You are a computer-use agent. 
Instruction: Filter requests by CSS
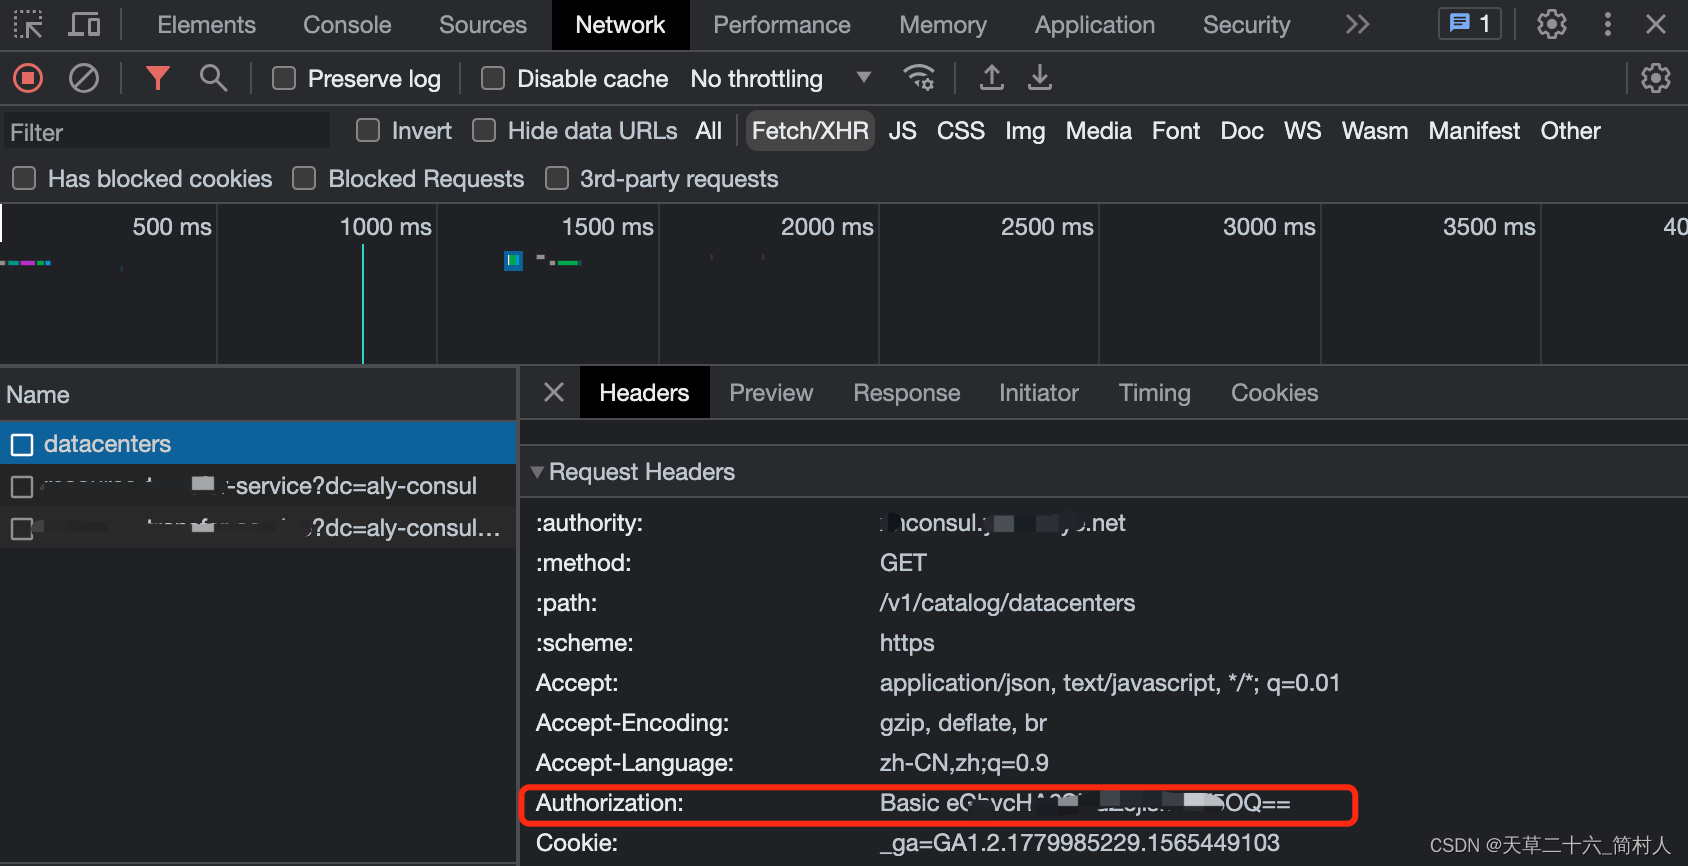[961, 130]
